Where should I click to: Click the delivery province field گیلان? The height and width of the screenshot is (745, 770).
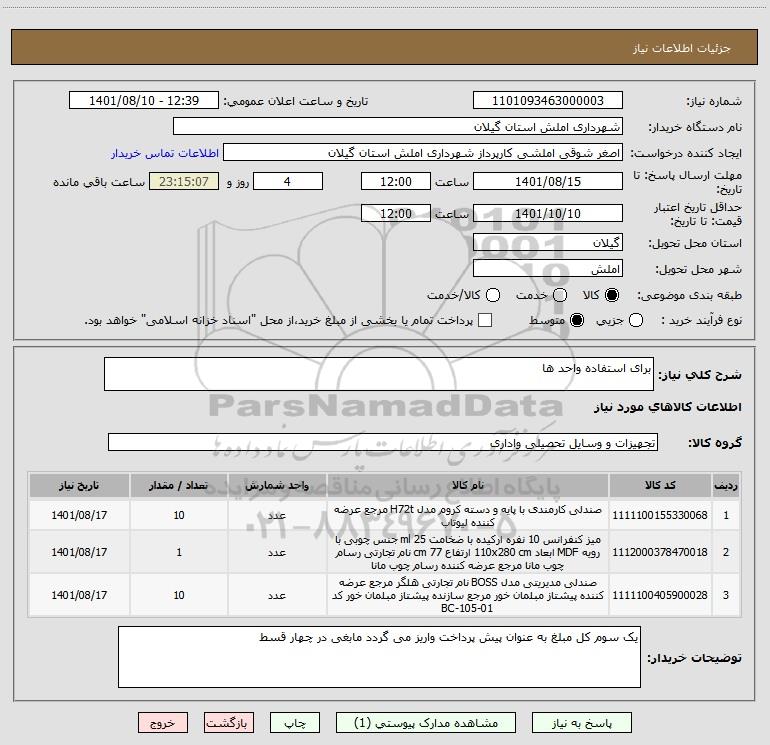click(x=548, y=242)
